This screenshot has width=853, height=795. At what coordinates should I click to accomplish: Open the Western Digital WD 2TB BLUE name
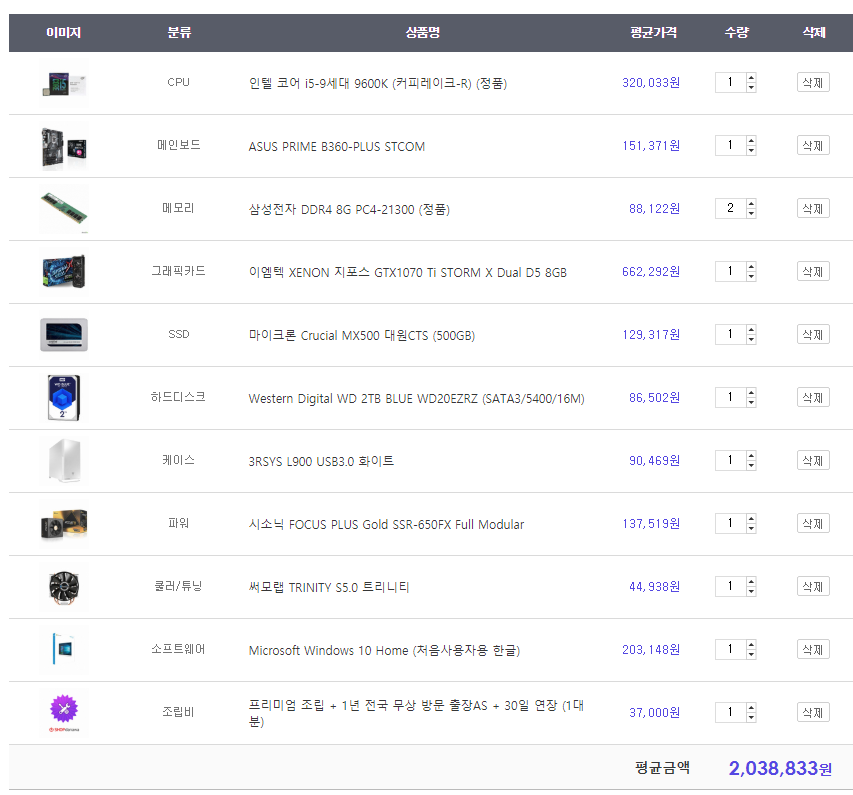(417, 398)
